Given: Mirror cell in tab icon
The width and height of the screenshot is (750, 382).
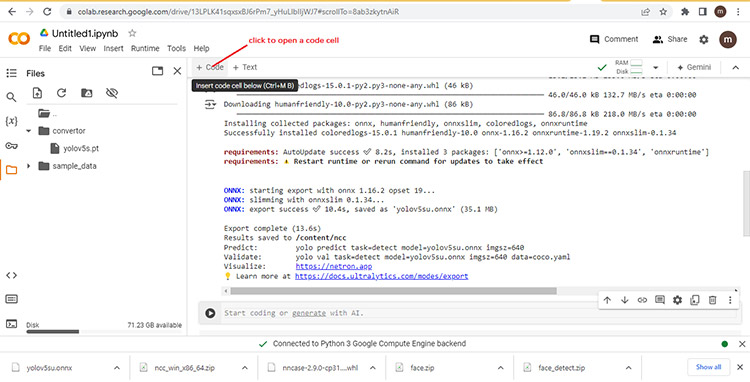Looking at the screenshot, I should click(x=695, y=300).
